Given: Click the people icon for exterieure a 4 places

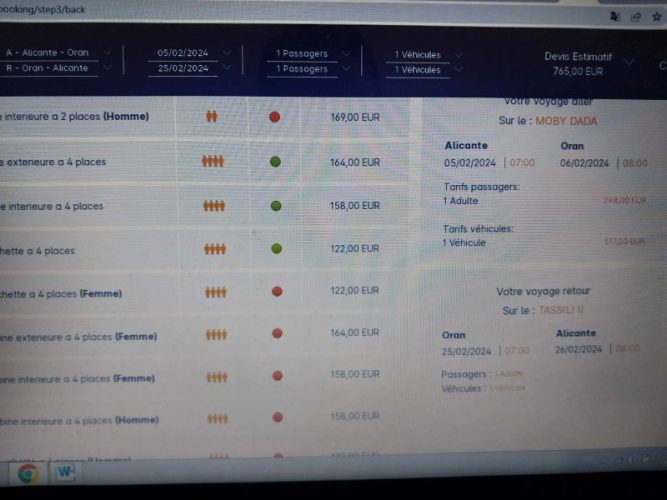Looking at the screenshot, I should coord(213,161).
